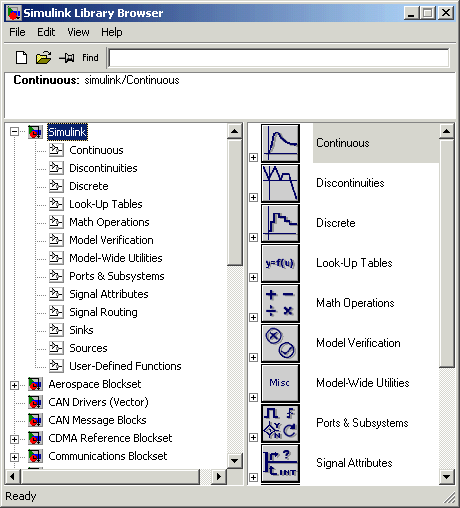Click the Model Verification block icon
Viewport: 460px width, 508px height.
280,343
